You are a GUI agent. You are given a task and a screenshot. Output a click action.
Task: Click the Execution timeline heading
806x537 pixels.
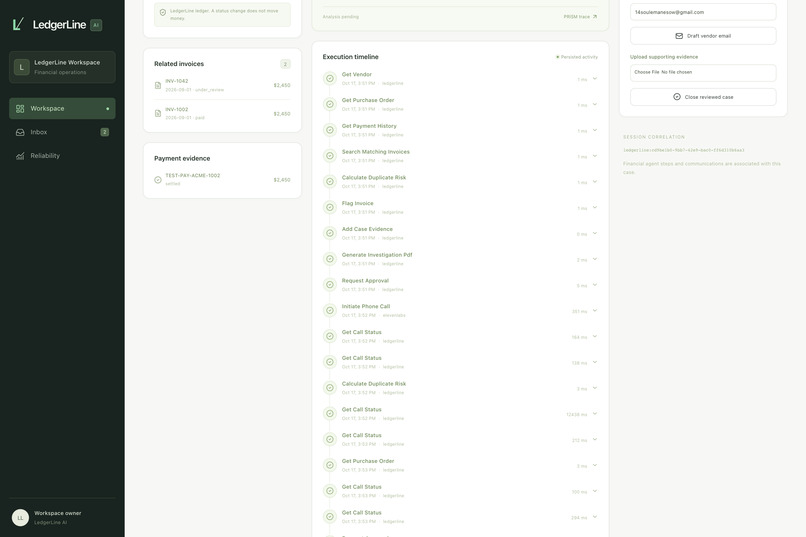(x=351, y=57)
